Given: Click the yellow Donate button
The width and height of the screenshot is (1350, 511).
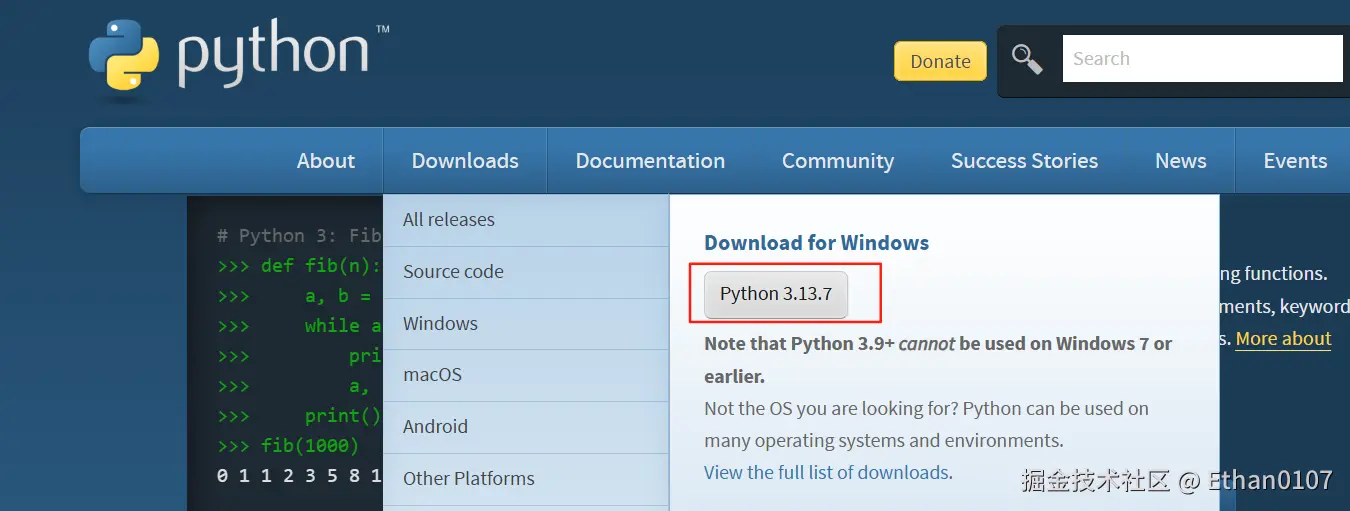Looking at the screenshot, I should pyautogui.click(x=940, y=61).
